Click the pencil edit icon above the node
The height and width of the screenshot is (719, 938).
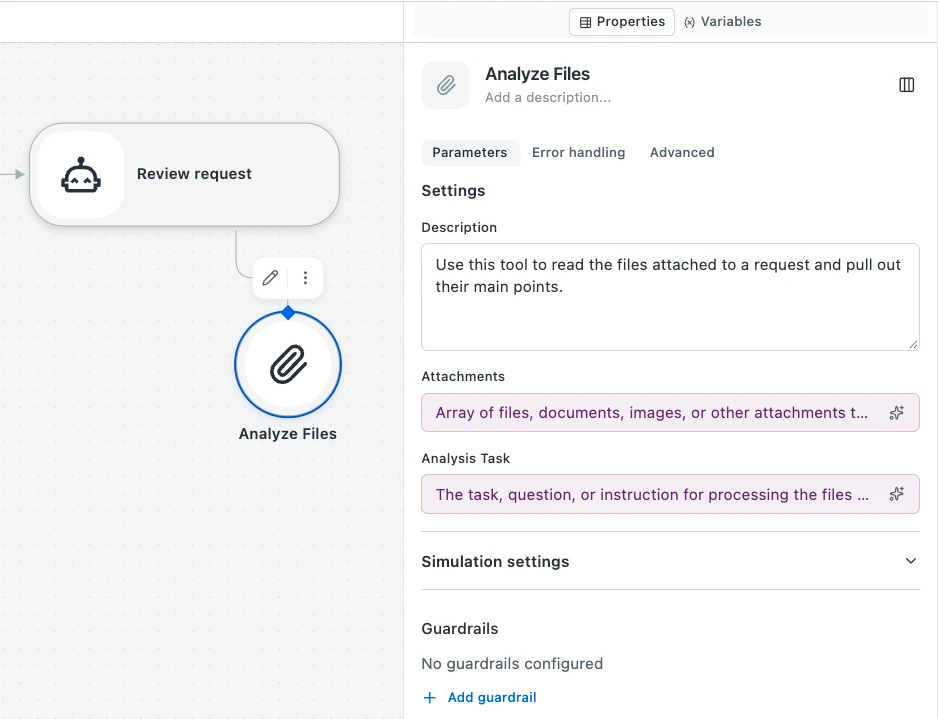point(270,278)
